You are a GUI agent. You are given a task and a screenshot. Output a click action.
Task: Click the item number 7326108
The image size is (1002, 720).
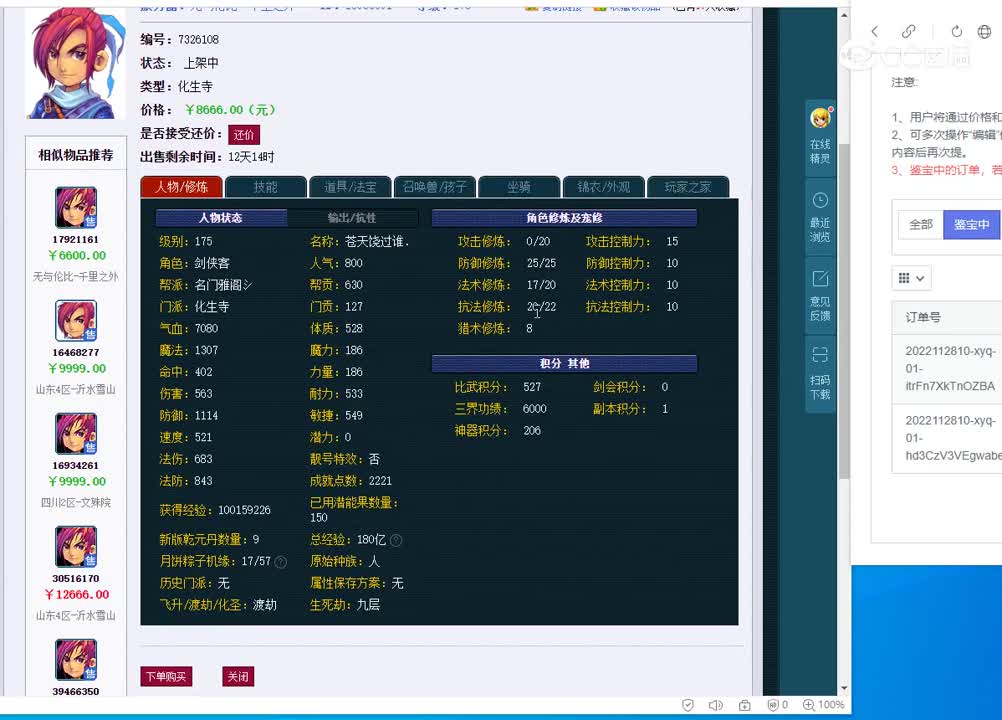(x=198, y=40)
